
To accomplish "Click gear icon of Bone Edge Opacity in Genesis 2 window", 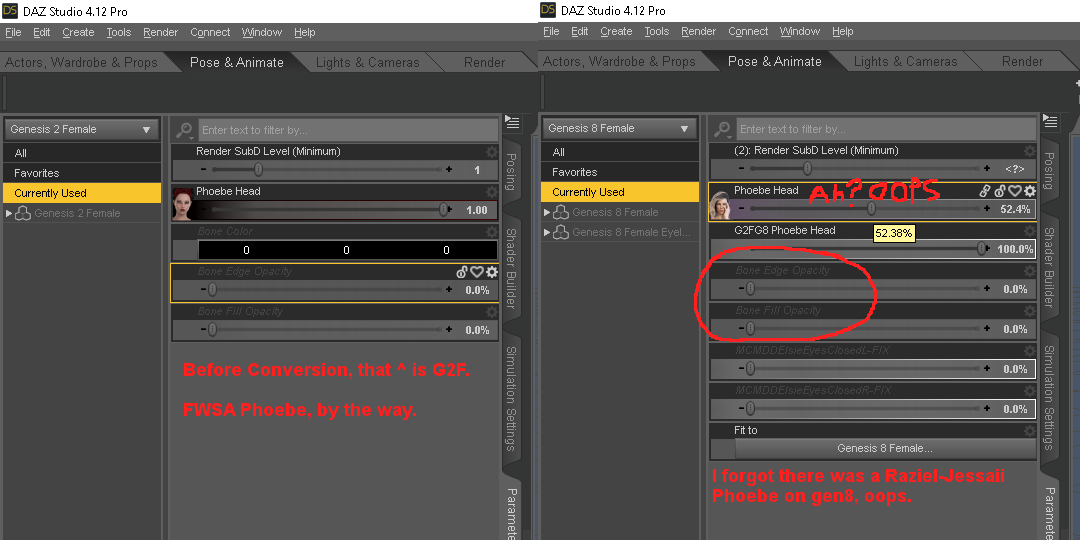I will coord(492,272).
